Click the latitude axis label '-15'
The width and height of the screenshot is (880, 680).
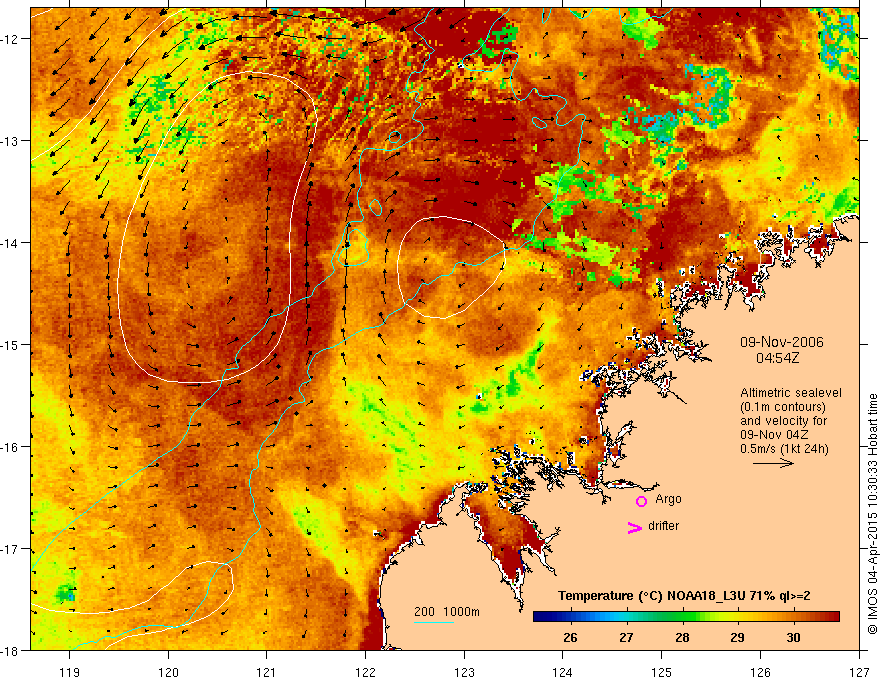[x=11, y=344]
